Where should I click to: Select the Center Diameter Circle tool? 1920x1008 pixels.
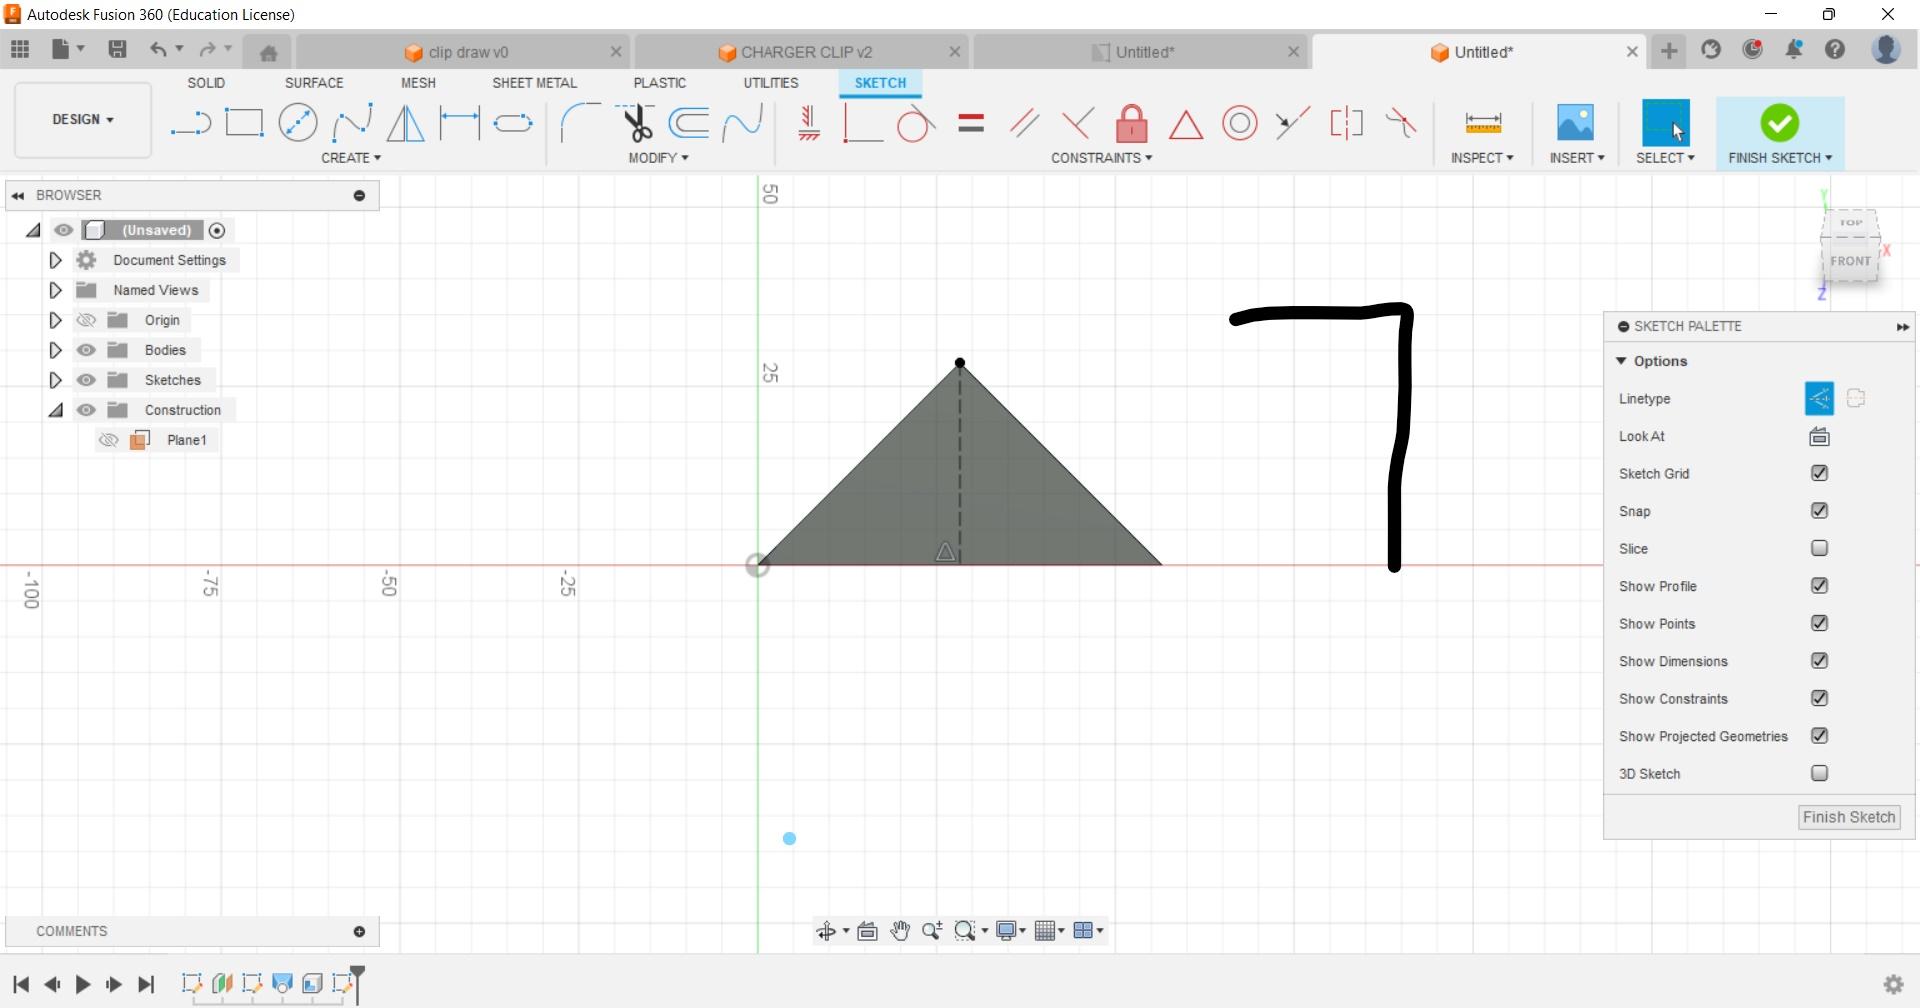298,122
